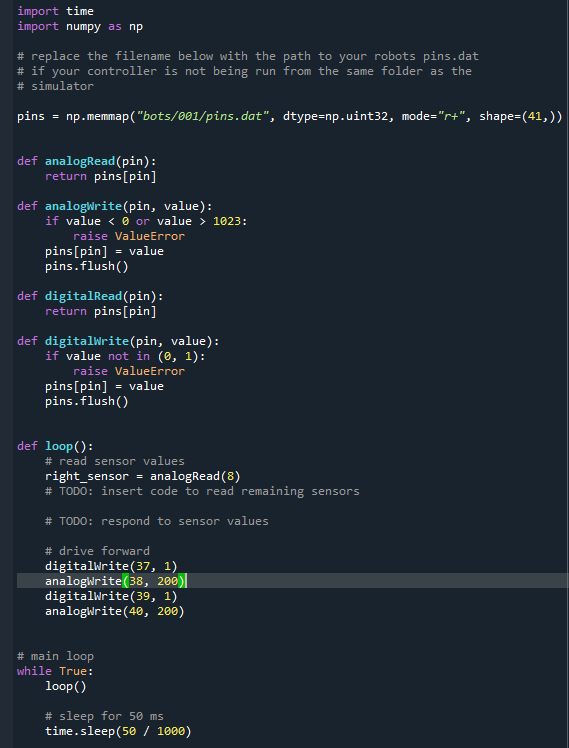Viewport: 569px width, 748px height.
Task: Click the '# main loop' comment
Action: 55,656
